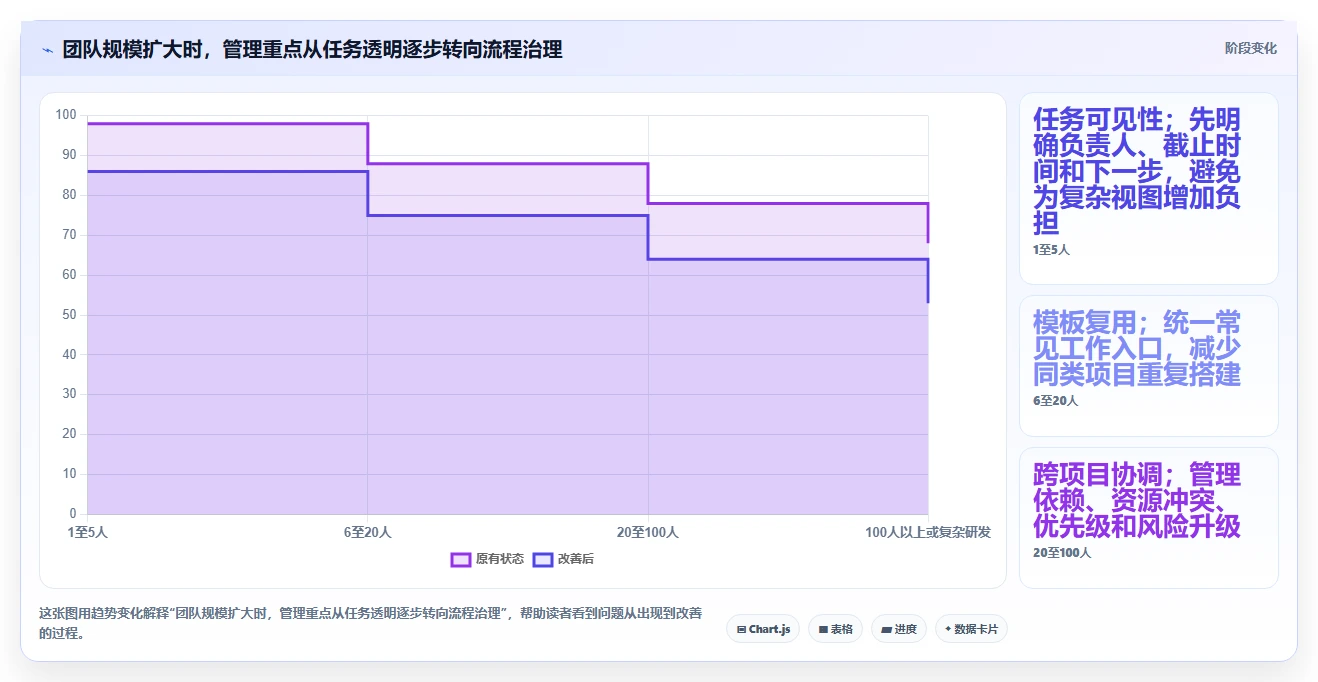The width and height of the screenshot is (1318, 682).
Task: Click the y-axis value 60
Action: click(69, 275)
